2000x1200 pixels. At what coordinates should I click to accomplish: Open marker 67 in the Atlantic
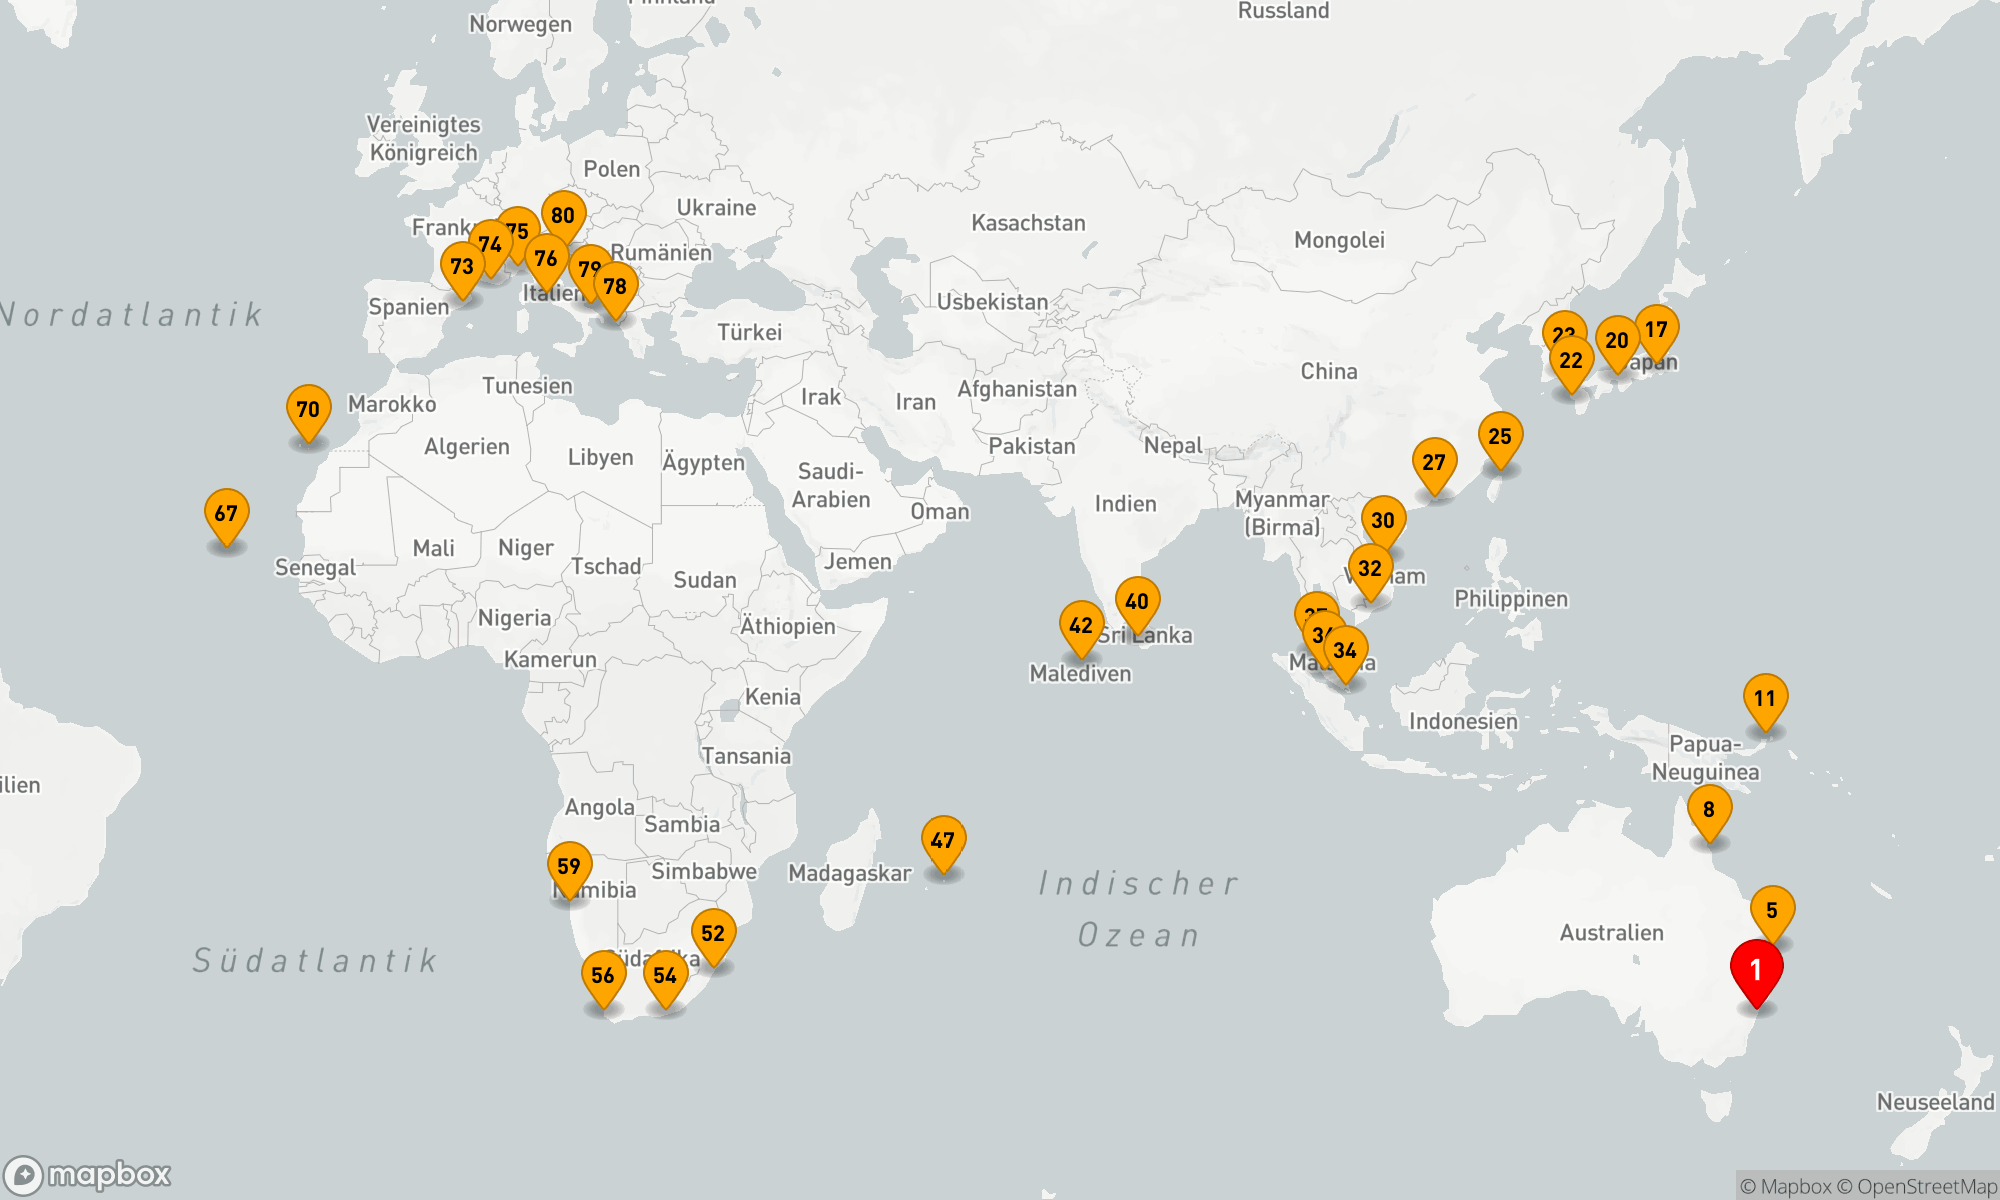pos(226,513)
